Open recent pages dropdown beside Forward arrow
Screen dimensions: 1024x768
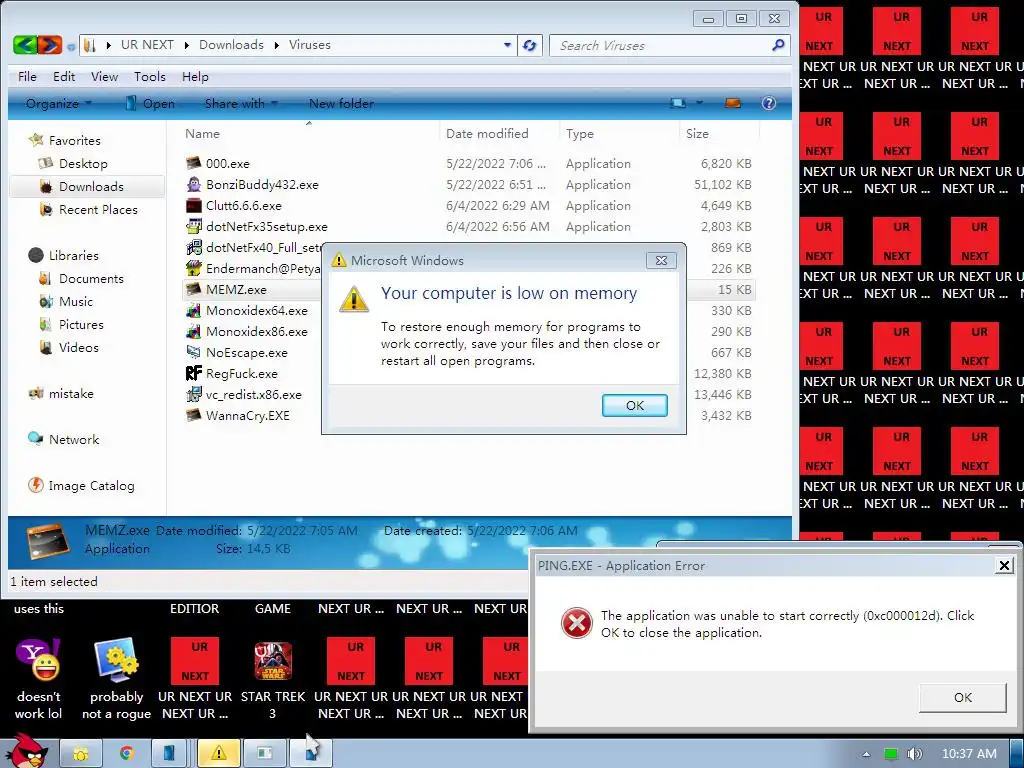(71, 46)
